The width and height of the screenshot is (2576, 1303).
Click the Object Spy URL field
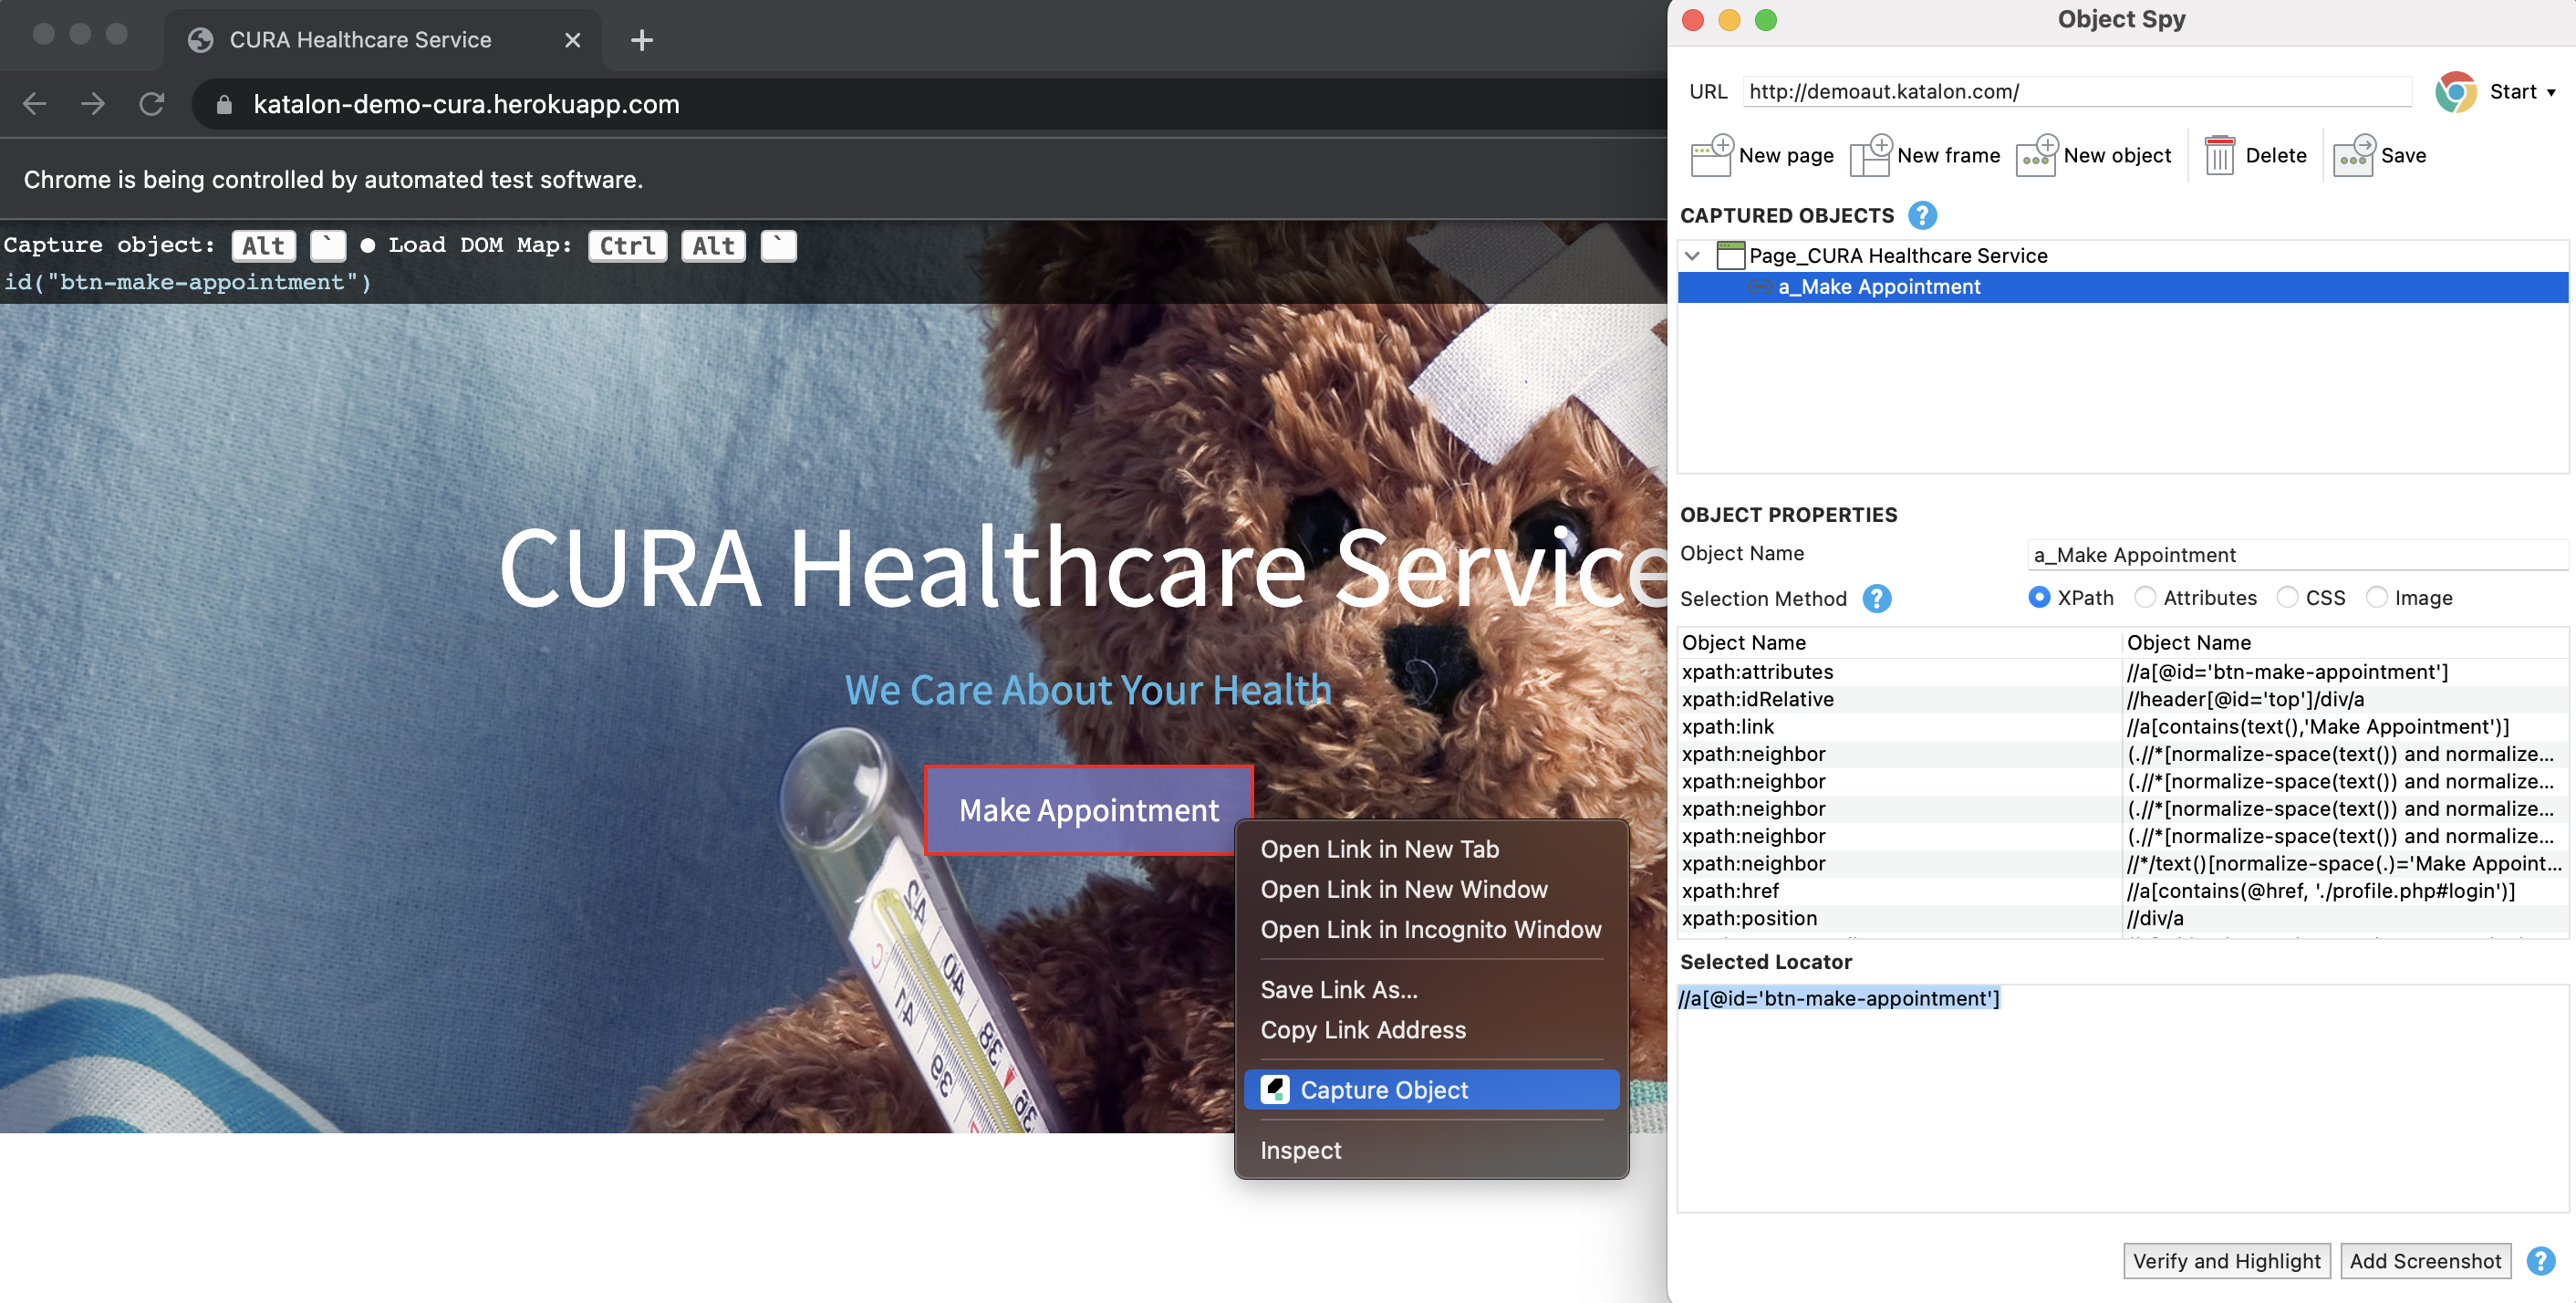tap(2077, 92)
